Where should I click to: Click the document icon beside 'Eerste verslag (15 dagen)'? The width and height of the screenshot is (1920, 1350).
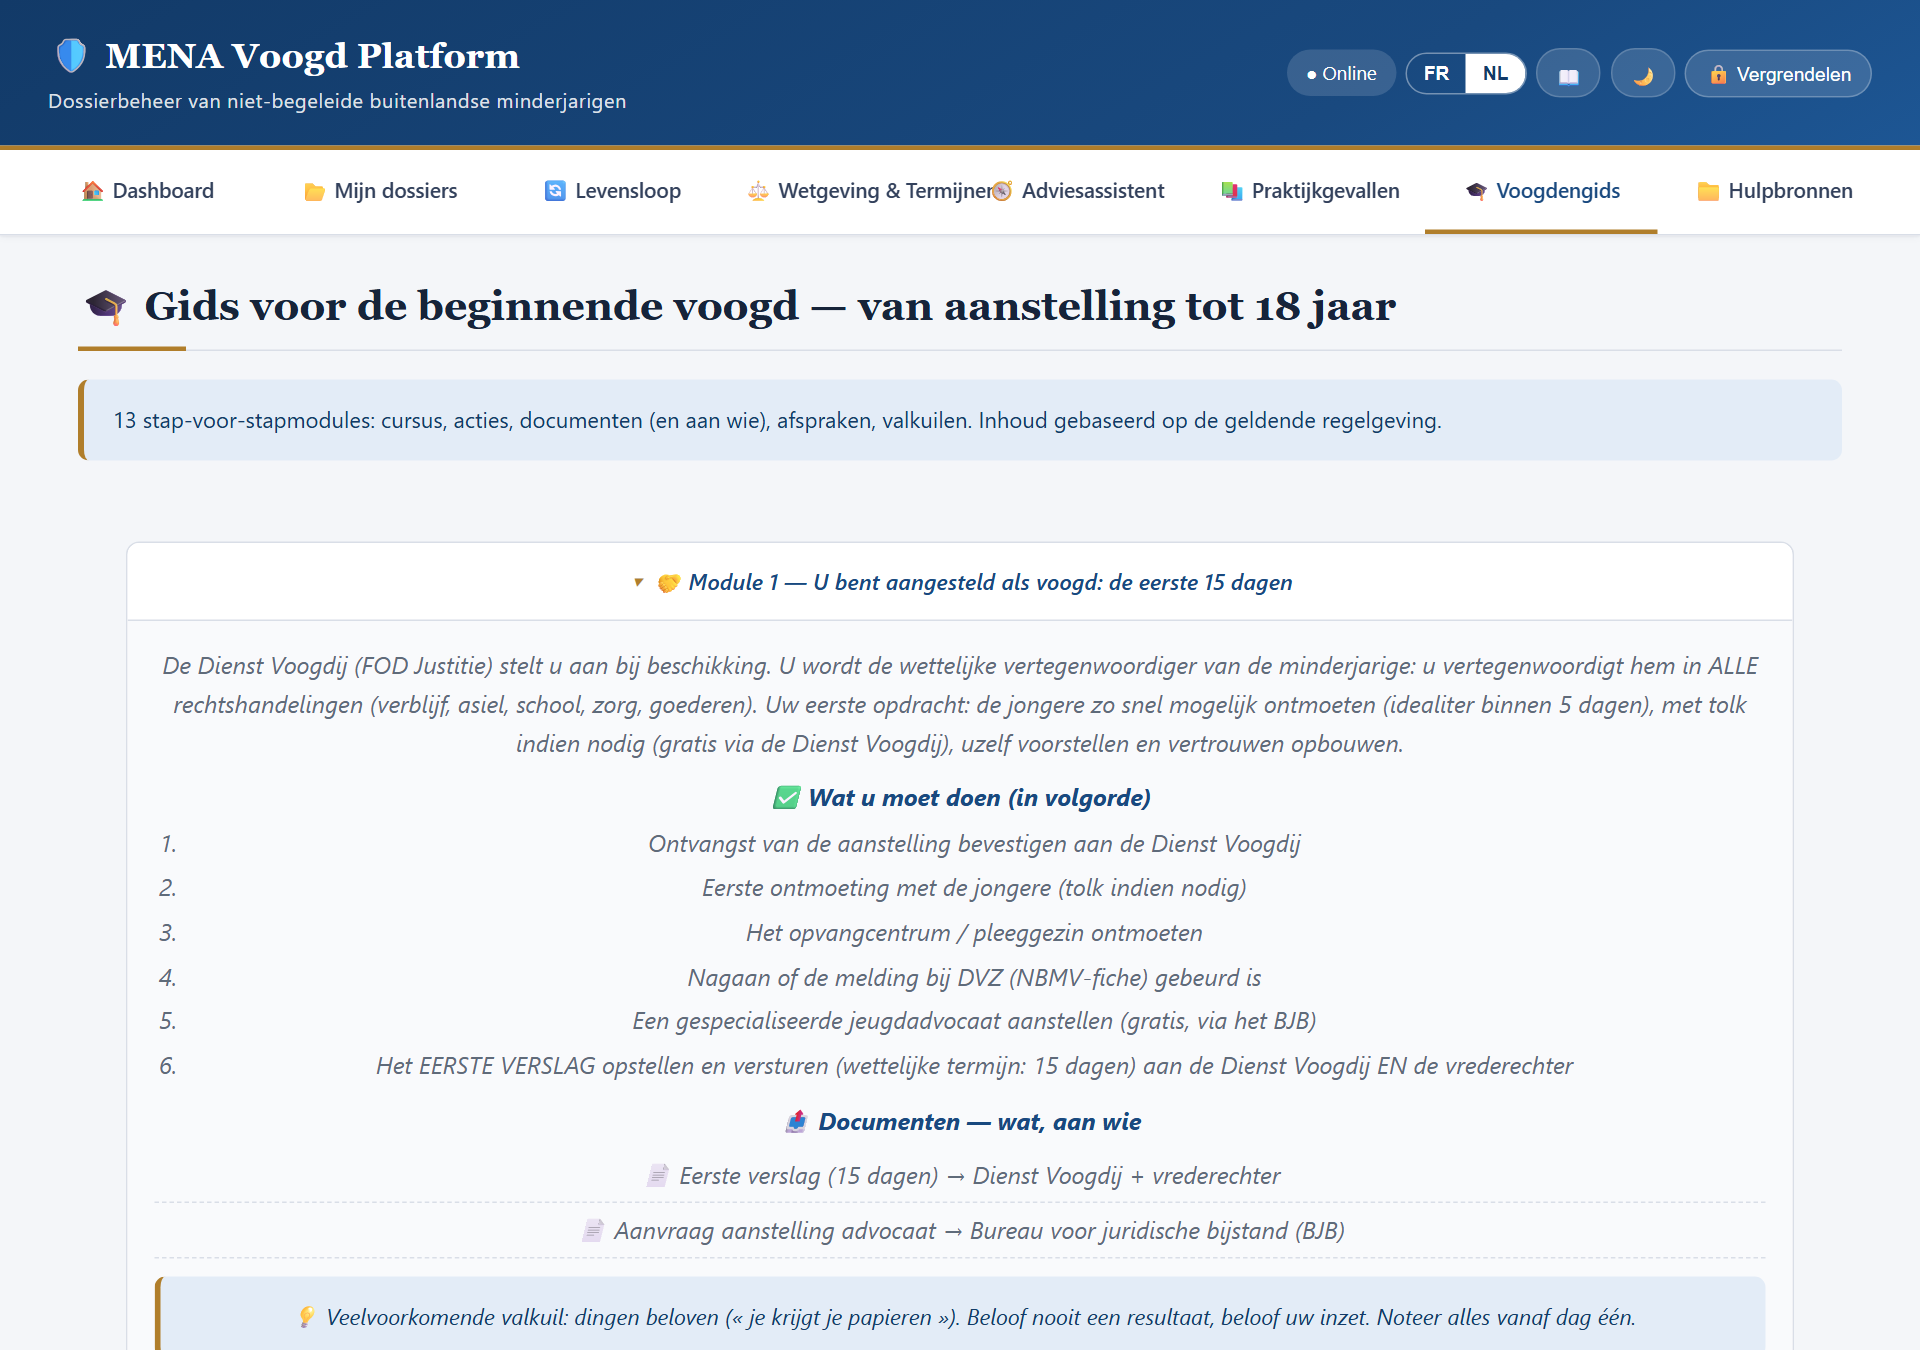[x=657, y=1176]
